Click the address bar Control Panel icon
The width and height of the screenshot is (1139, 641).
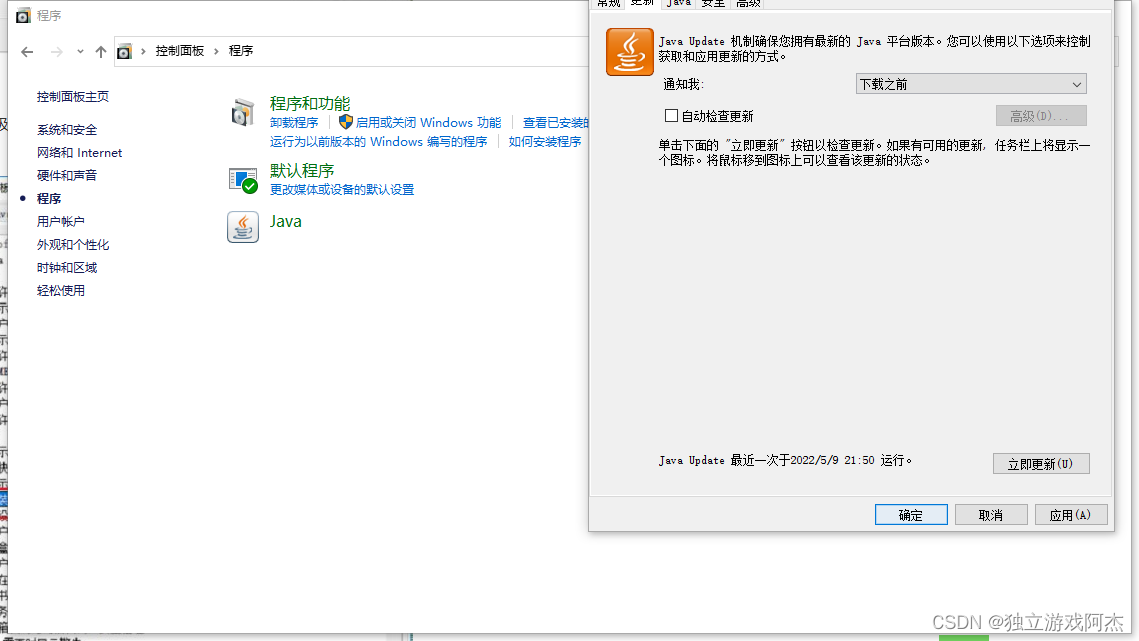tap(124, 52)
